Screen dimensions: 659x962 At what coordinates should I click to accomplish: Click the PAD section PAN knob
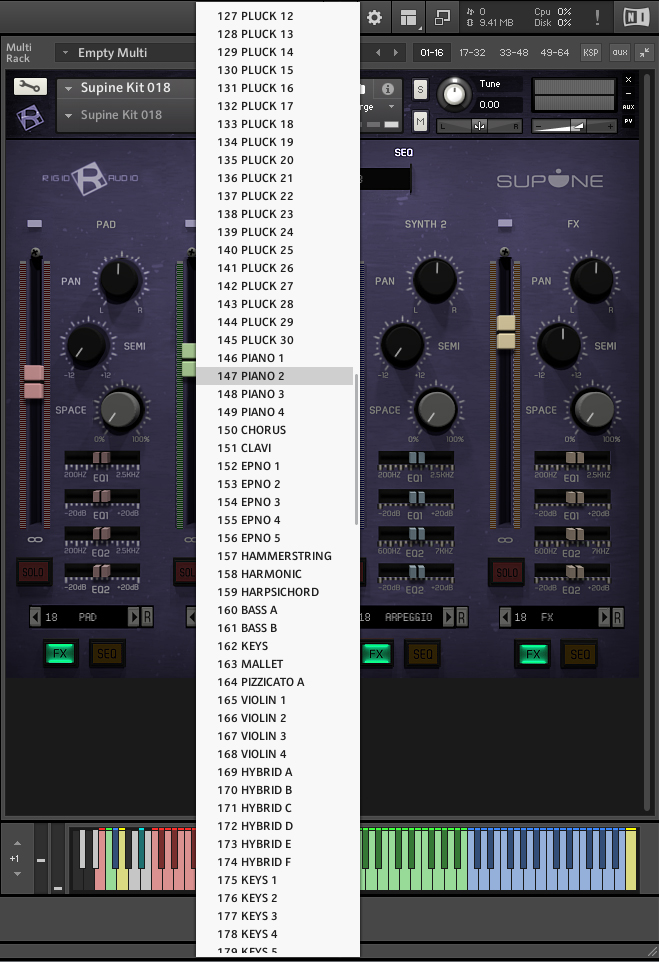tap(120, 279)
